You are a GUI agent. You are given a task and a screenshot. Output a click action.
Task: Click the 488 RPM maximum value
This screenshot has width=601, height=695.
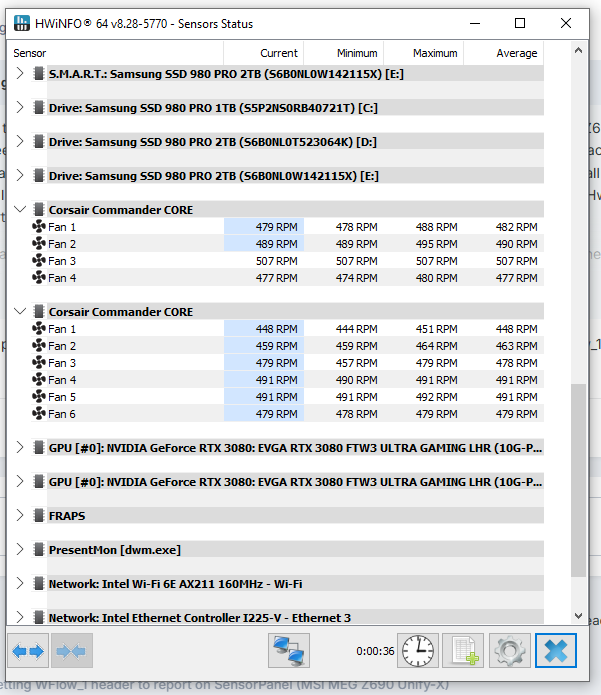point(437,227)
